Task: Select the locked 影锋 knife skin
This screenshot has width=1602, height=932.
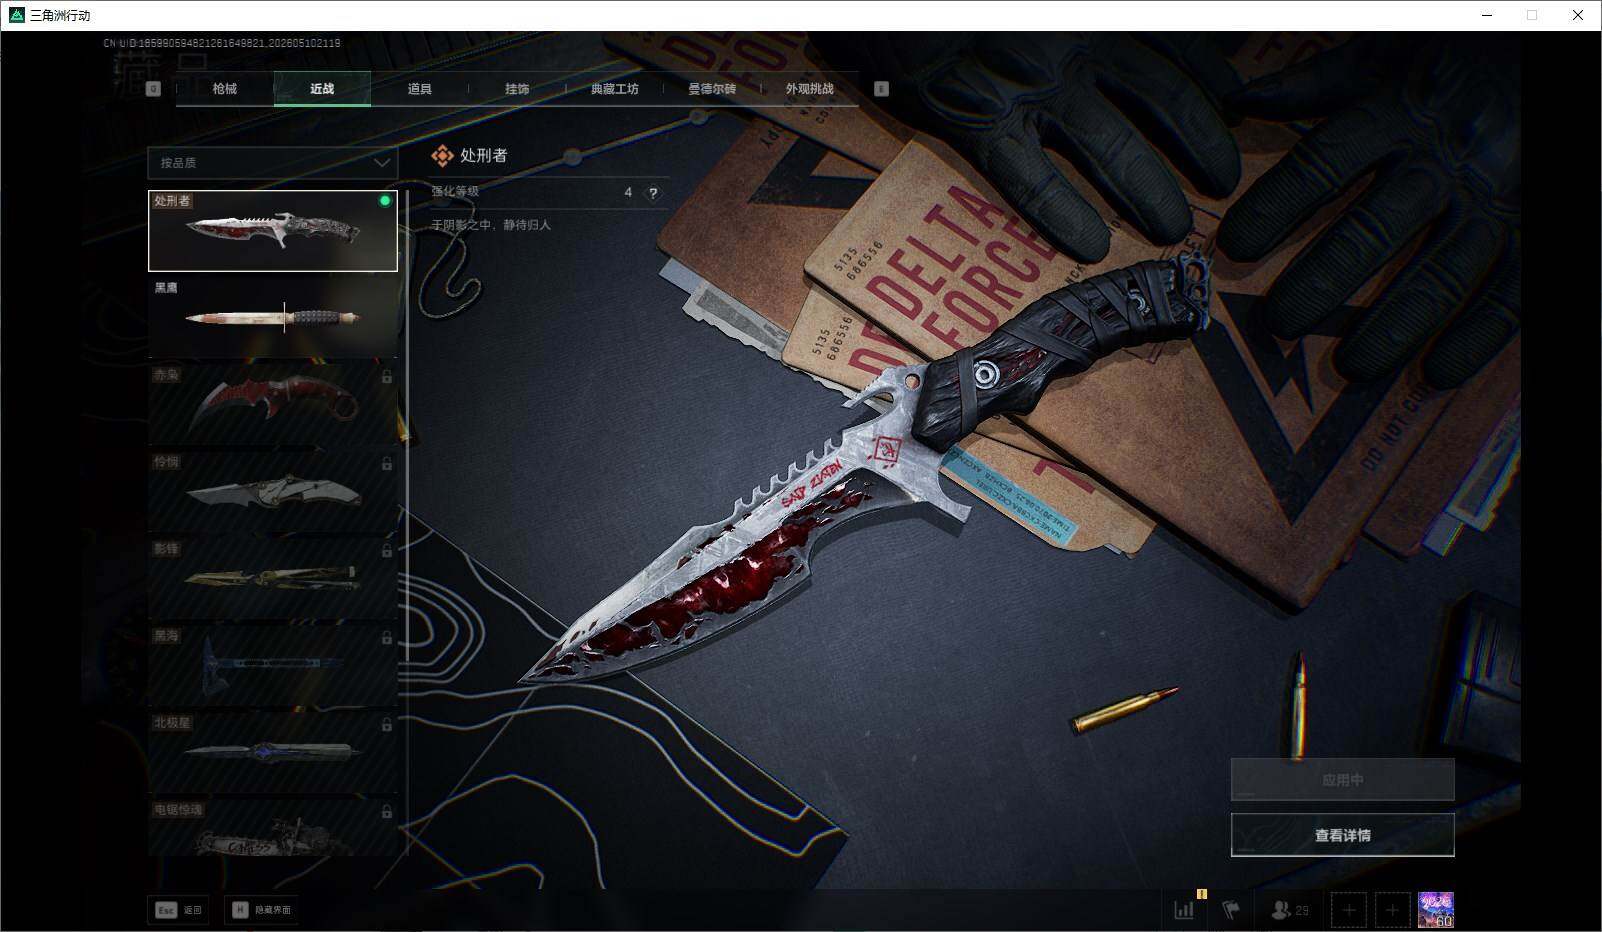Action: [273, 579]
